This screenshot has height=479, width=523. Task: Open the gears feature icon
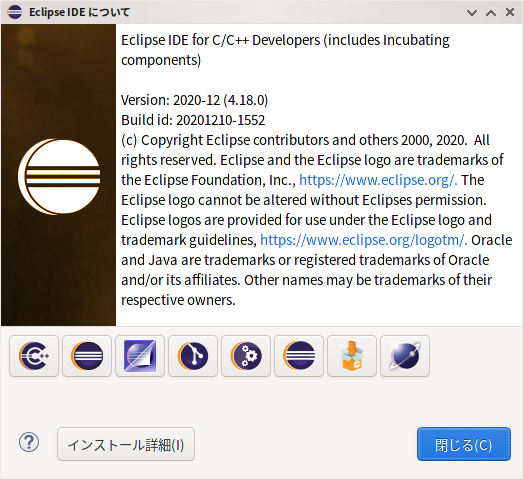click(246, 356)
